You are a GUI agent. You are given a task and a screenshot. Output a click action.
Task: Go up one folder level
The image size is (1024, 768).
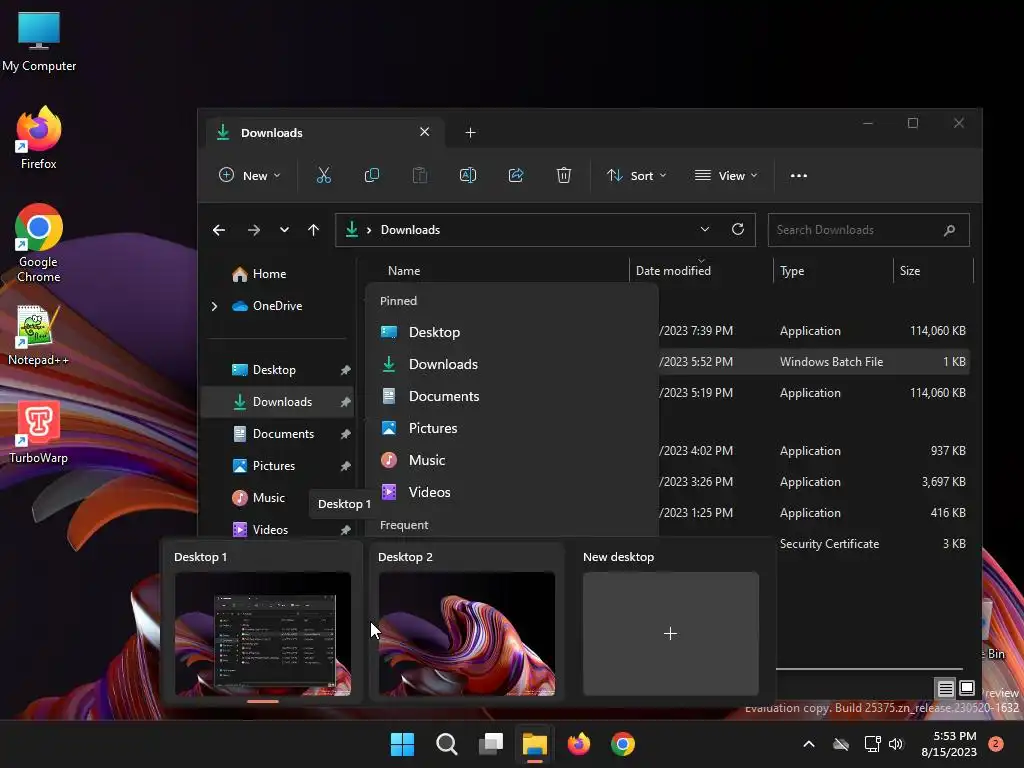click(x=313, y=230)
